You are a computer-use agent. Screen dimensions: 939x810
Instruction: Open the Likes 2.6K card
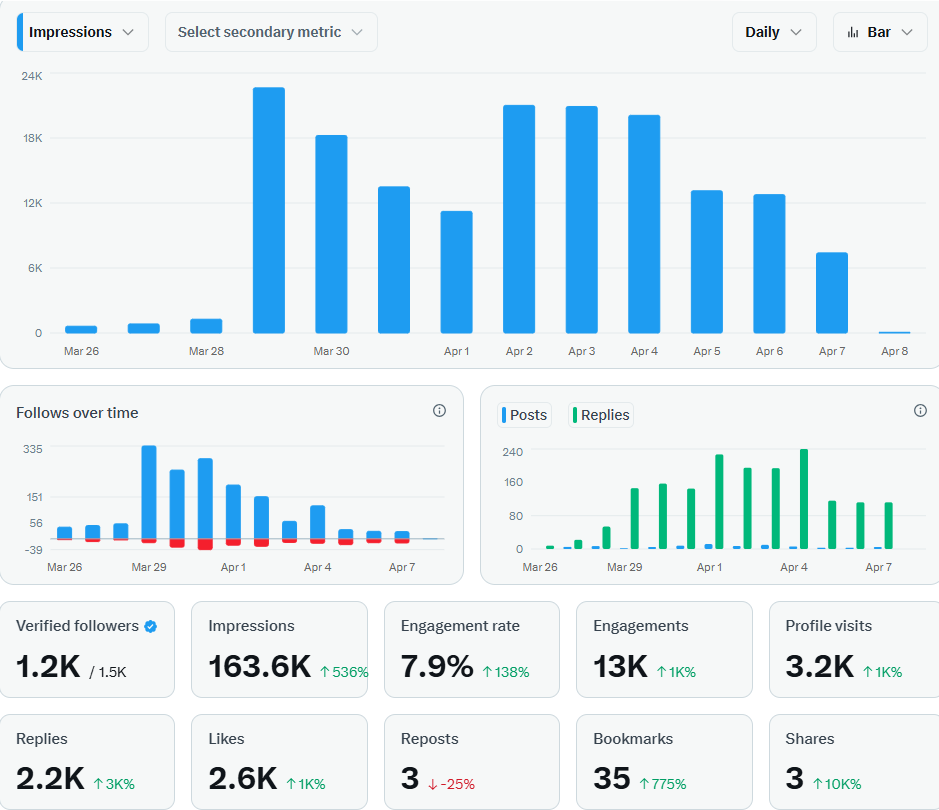[x=279, y=762]
